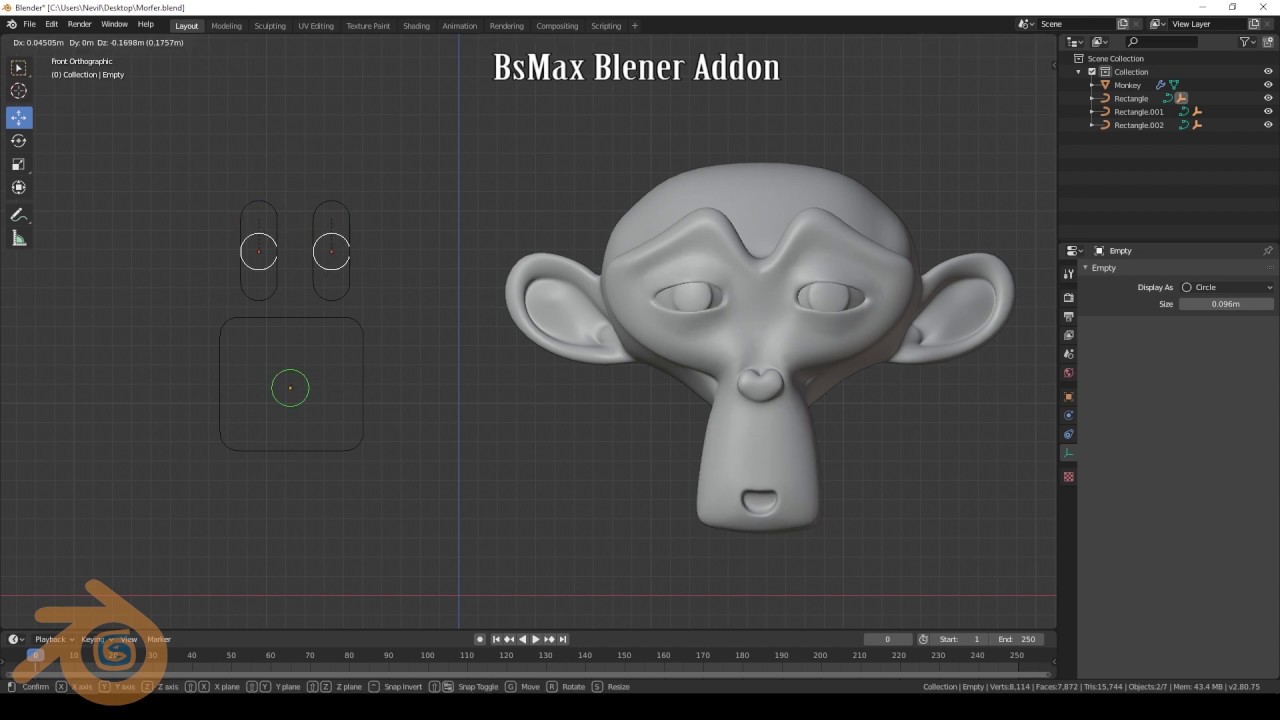
Task: Activate the Scale tool
Action: (x=19, y=164)
